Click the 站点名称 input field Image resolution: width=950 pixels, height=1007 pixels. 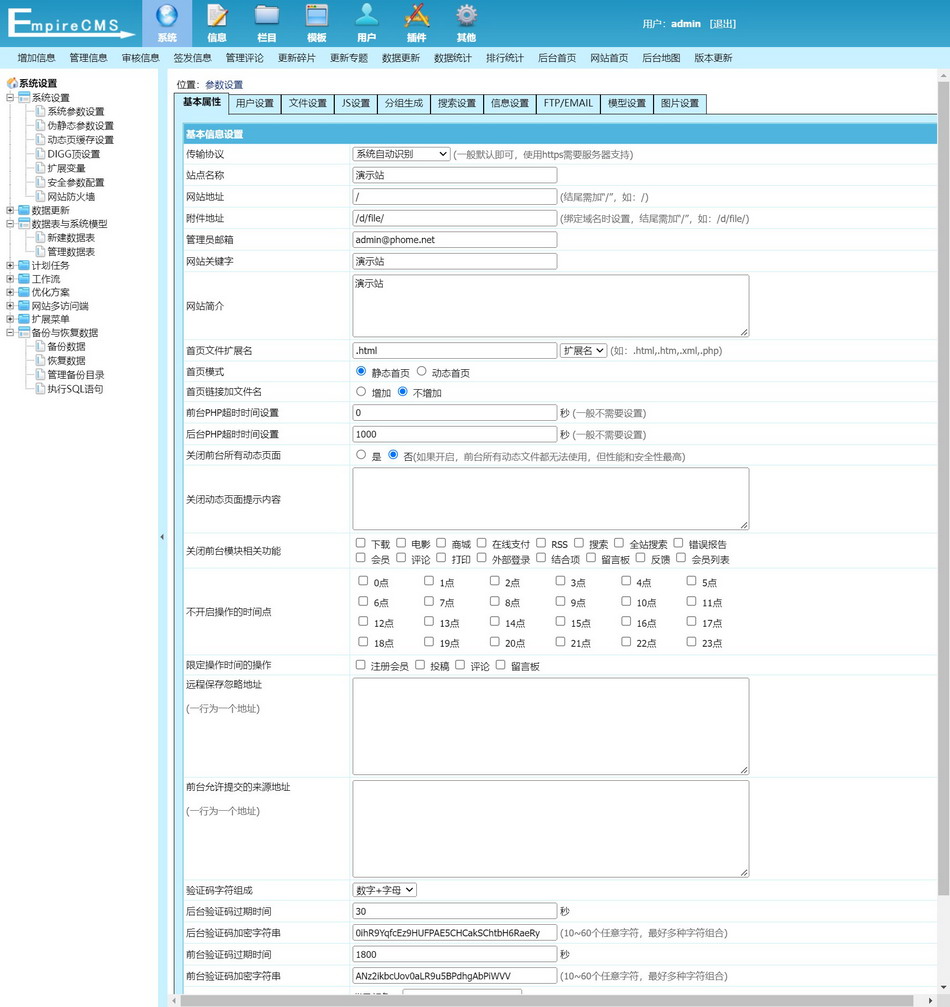click(455, 175)
